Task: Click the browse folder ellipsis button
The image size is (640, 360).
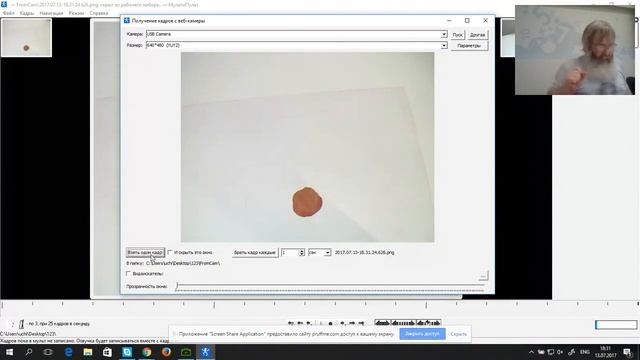Action: pos(483,276)
